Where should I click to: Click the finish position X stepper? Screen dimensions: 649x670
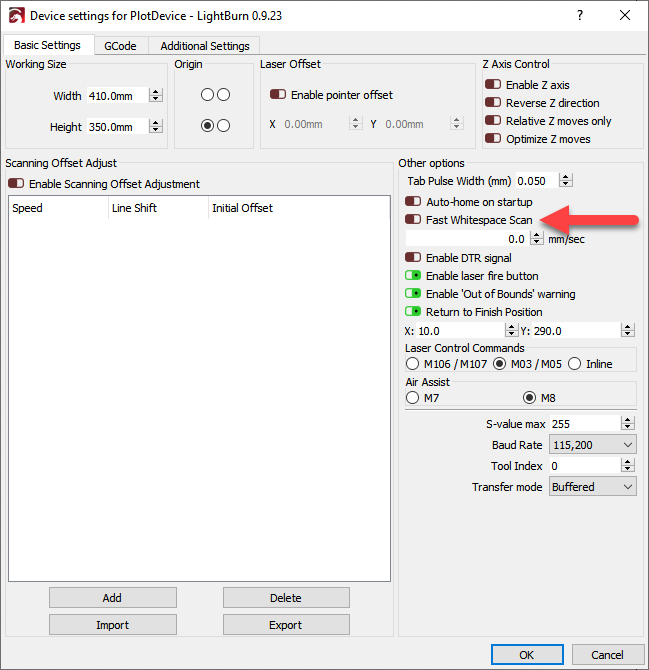coord(511,330)
